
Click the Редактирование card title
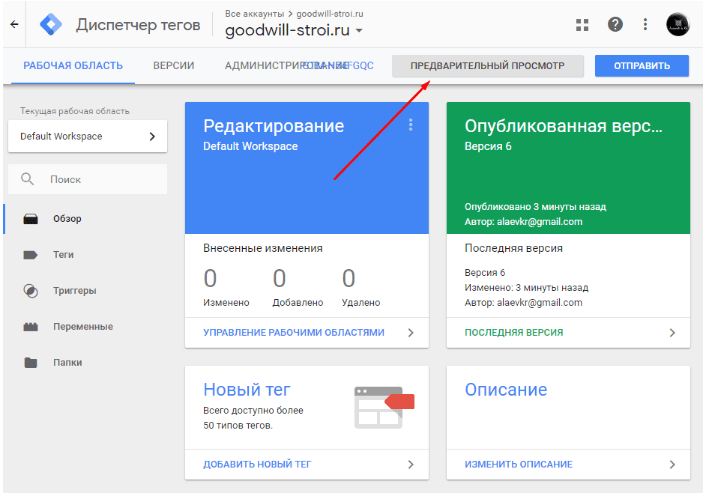point(273,126)
